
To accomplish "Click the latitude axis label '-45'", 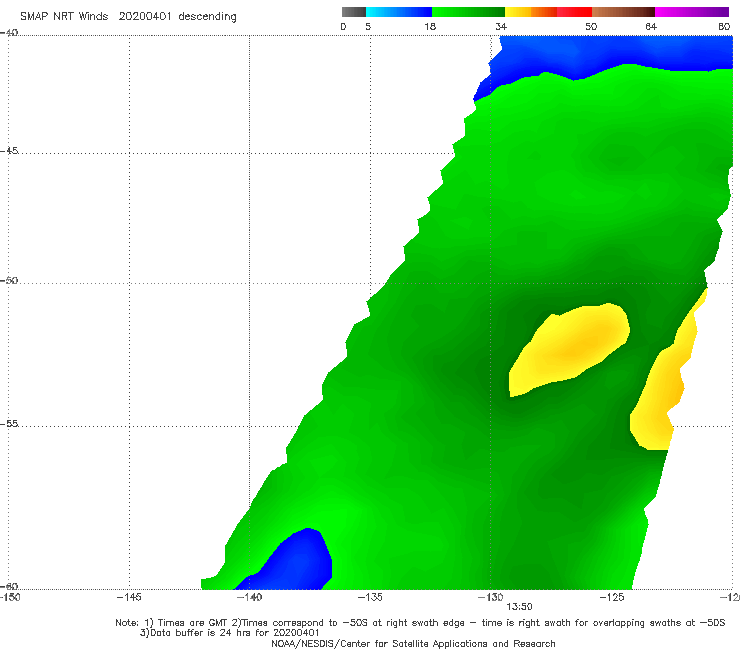I will point(9,151).
